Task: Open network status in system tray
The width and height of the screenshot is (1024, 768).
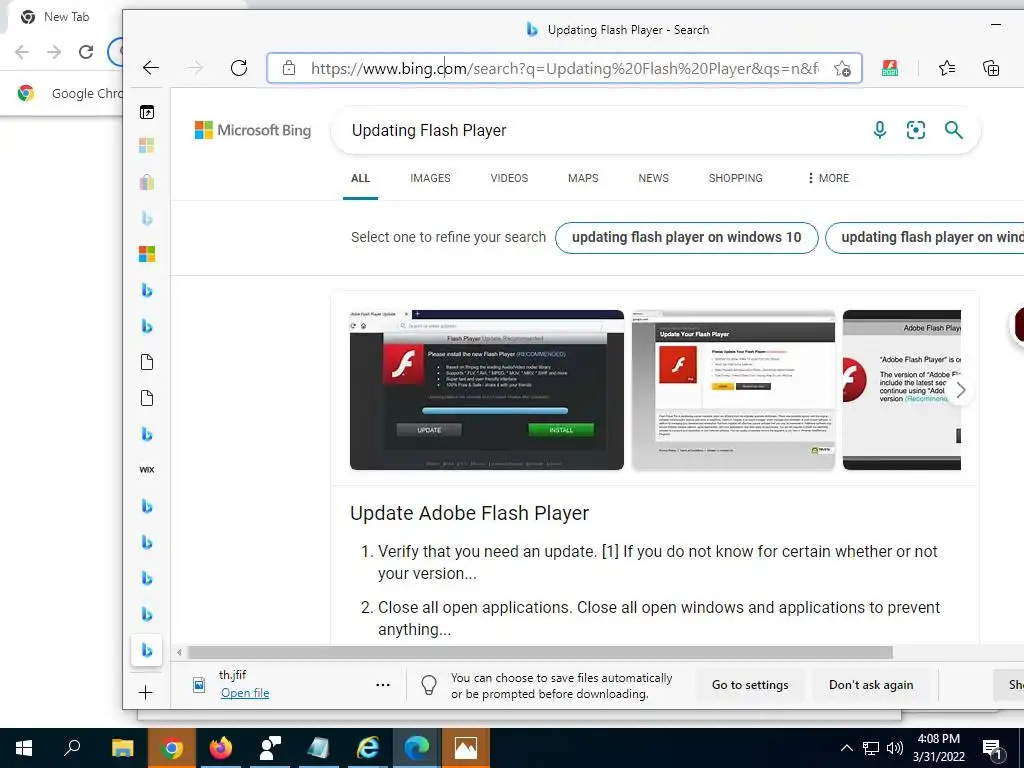Action: point(871,748)
